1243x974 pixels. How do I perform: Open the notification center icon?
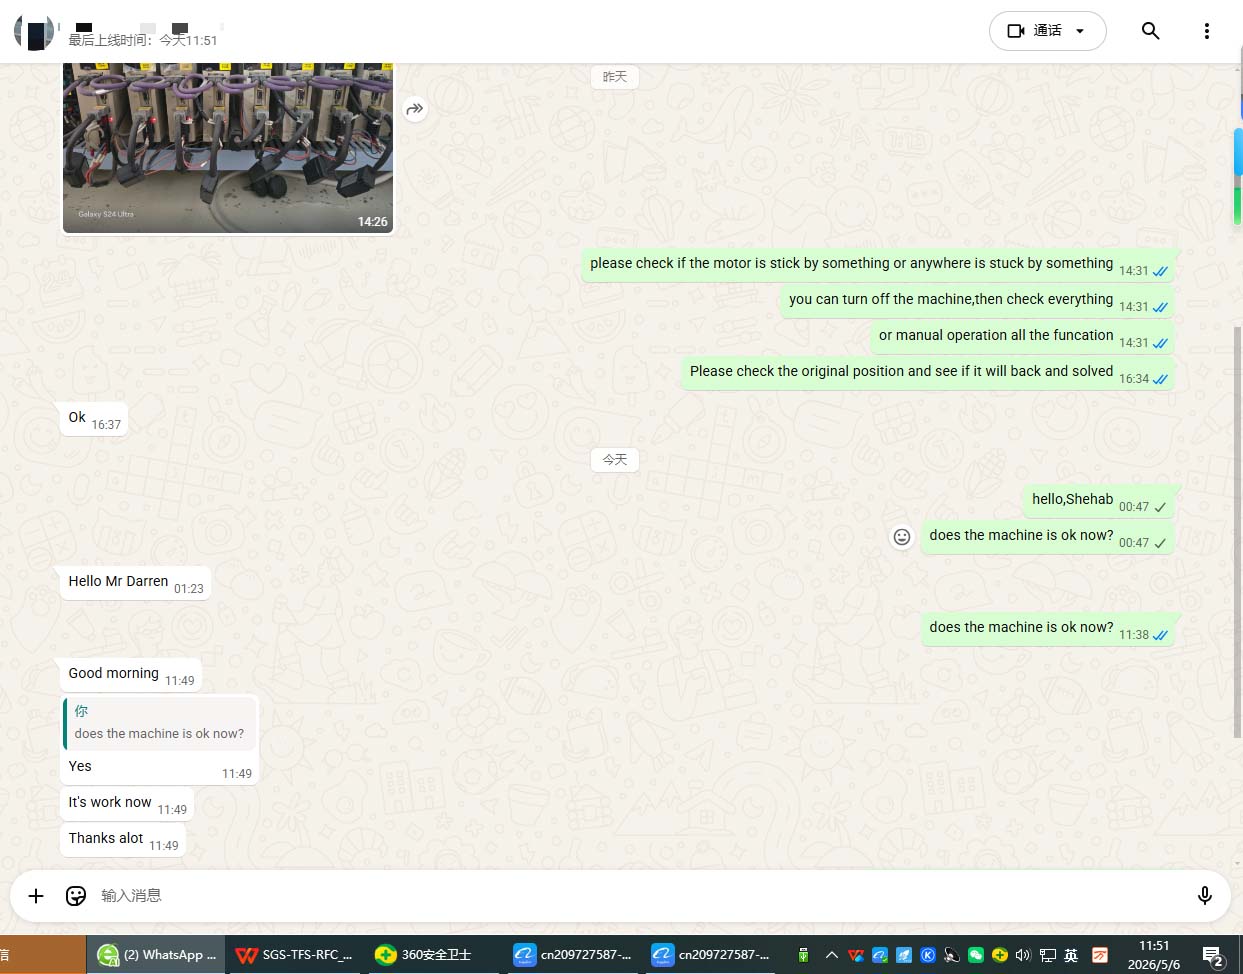tap(1213, 957)
